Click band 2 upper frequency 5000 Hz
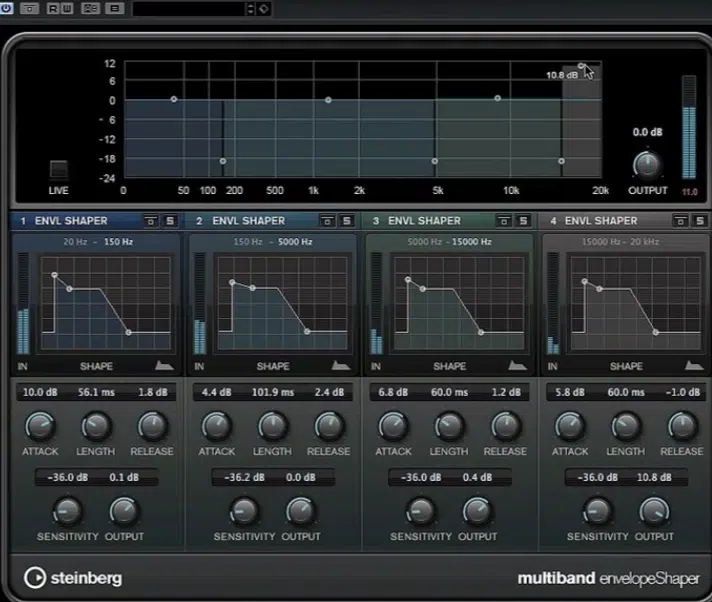Screen dimensions: 712x602 [295, 242]
